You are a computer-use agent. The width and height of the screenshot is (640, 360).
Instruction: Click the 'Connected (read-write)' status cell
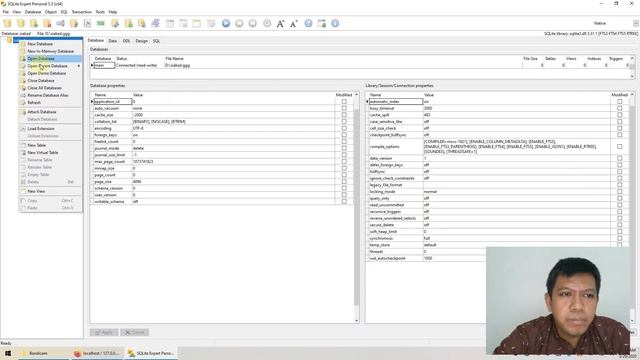coord(140,65)
